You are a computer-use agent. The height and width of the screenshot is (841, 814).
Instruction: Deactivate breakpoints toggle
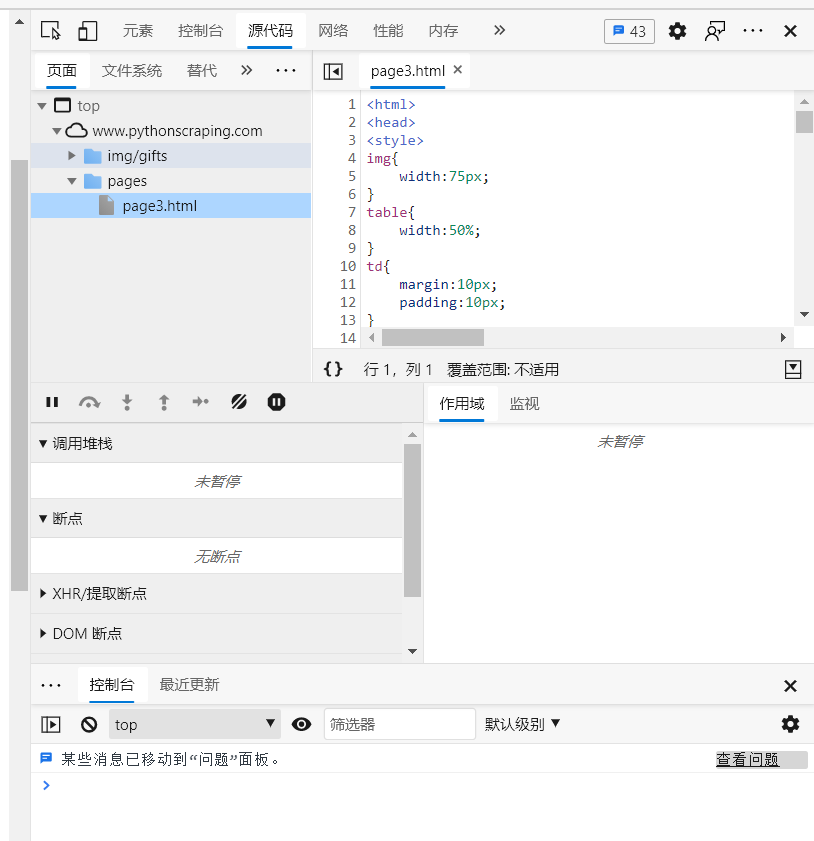pos(239,402)
